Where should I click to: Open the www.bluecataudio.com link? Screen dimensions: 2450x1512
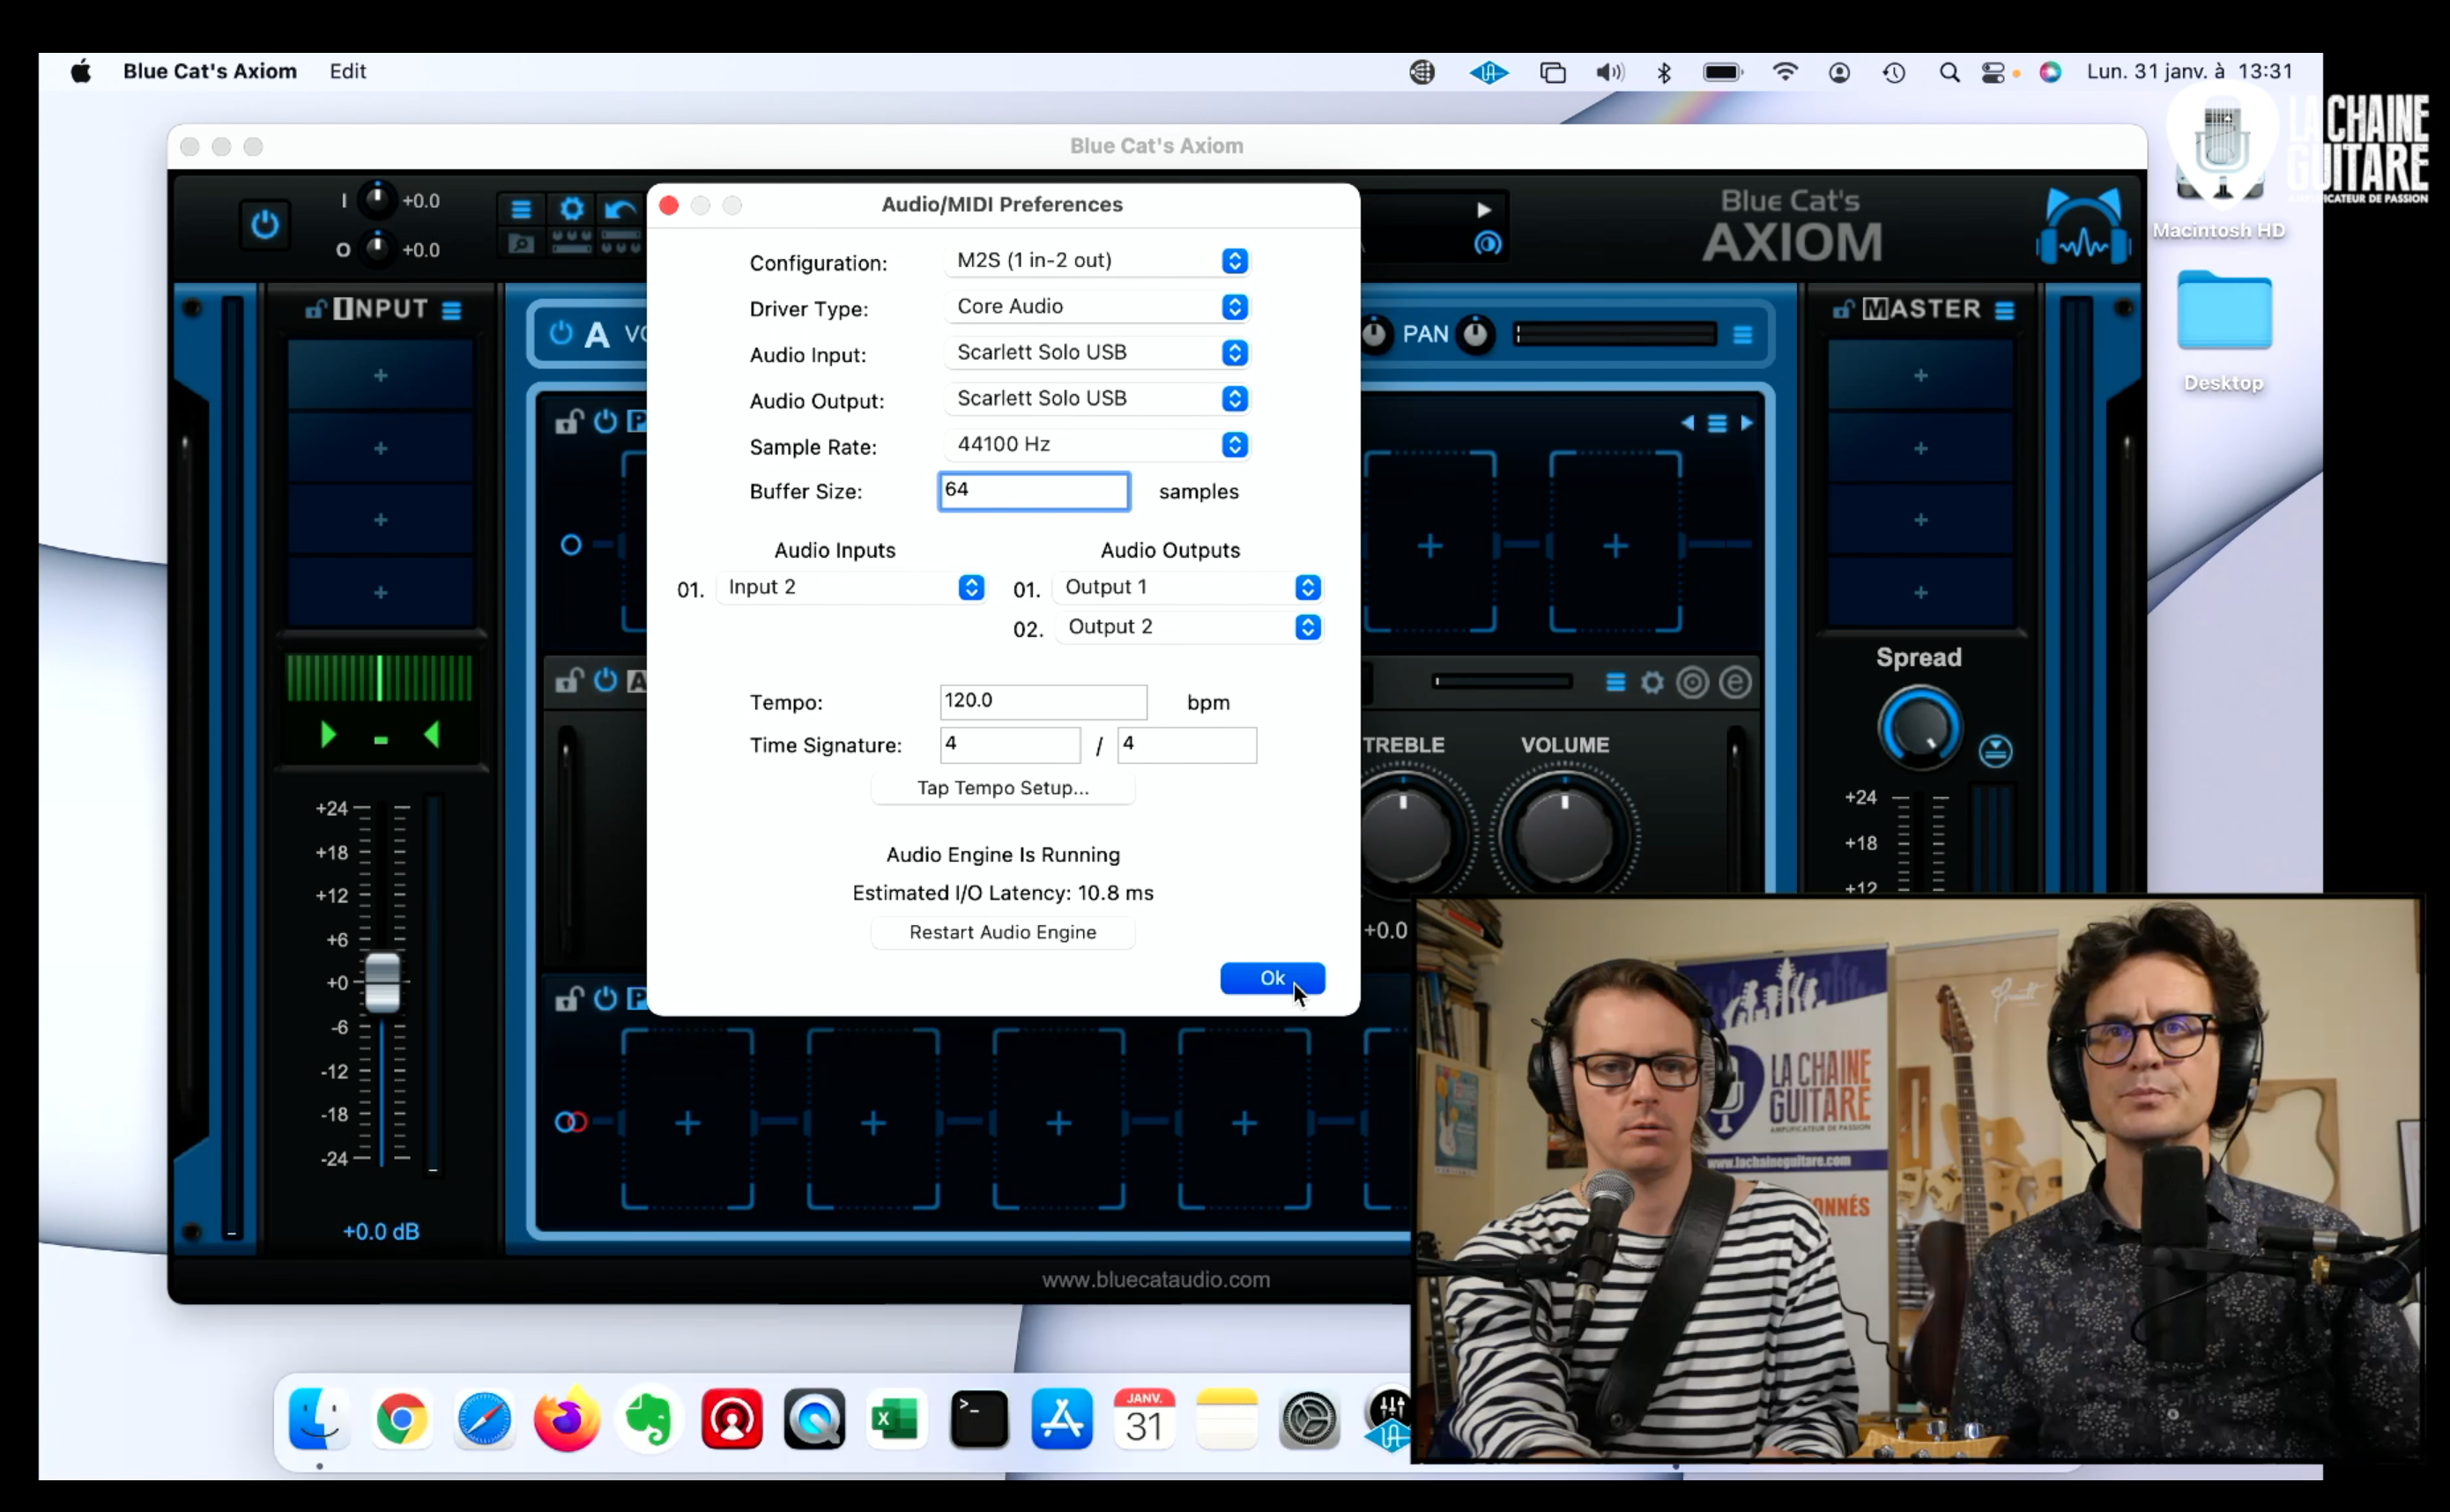tap(1155, 1280)
